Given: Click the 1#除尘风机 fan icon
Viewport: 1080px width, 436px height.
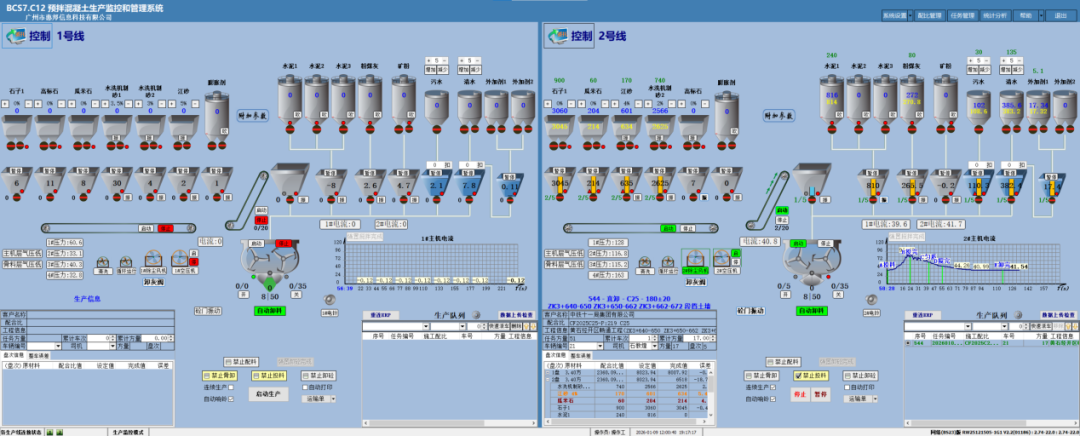Looking at the screenshot, I should click(x=152, y=260).
